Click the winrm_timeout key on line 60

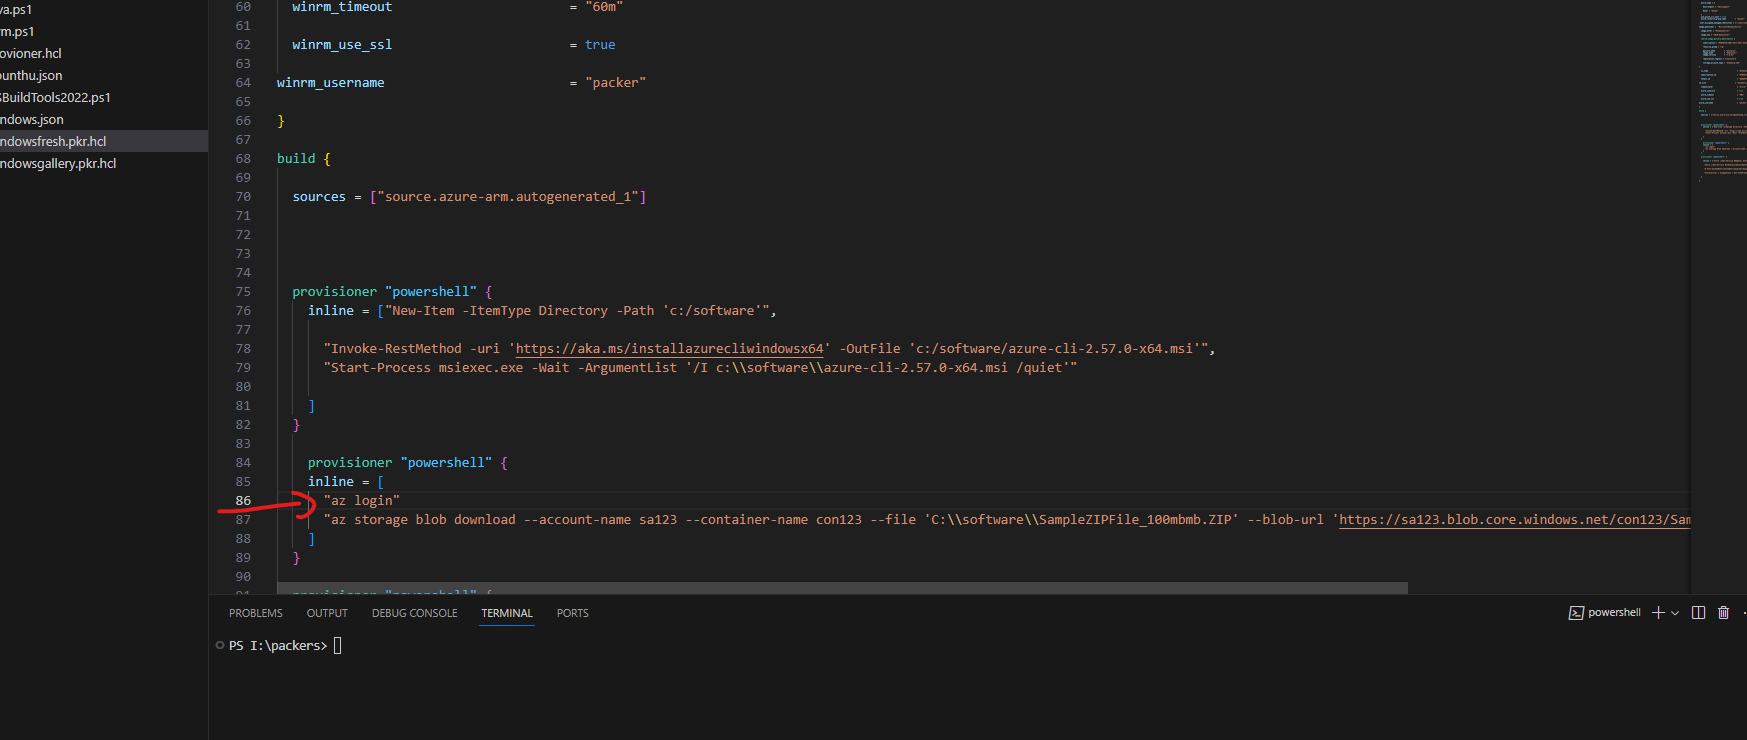click(342, 7)
